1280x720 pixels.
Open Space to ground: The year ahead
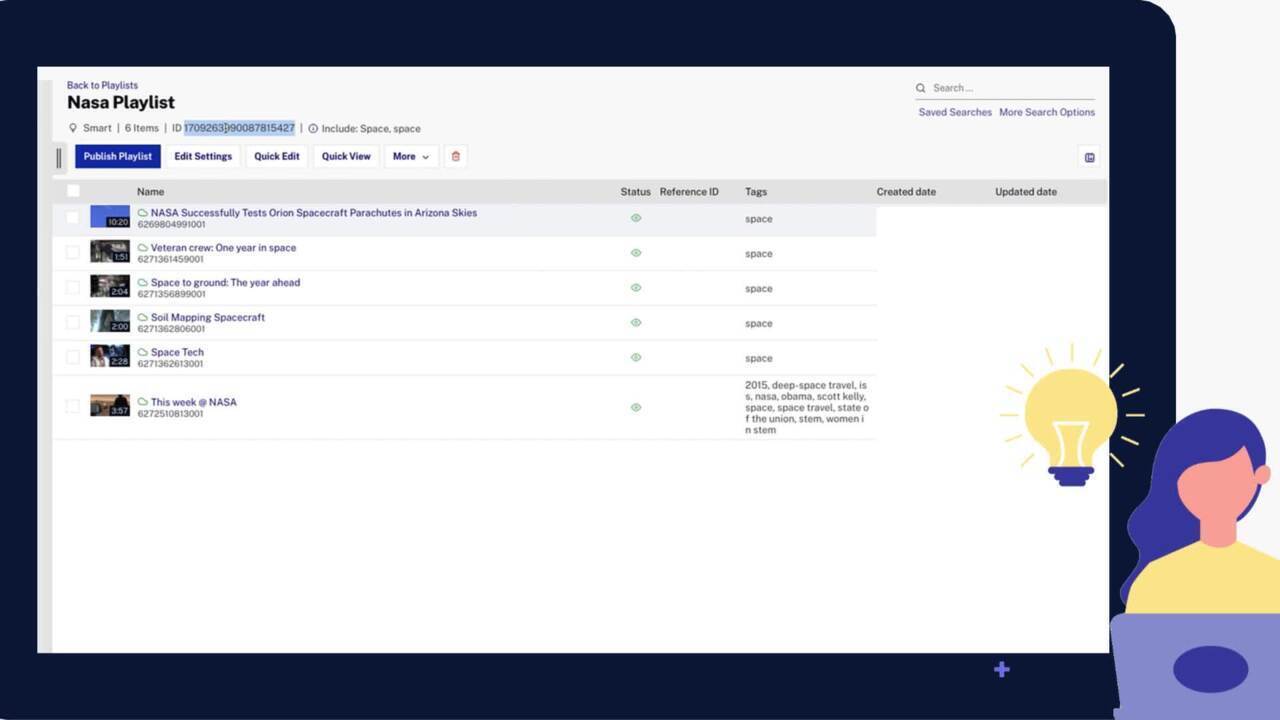coord(225,283)
